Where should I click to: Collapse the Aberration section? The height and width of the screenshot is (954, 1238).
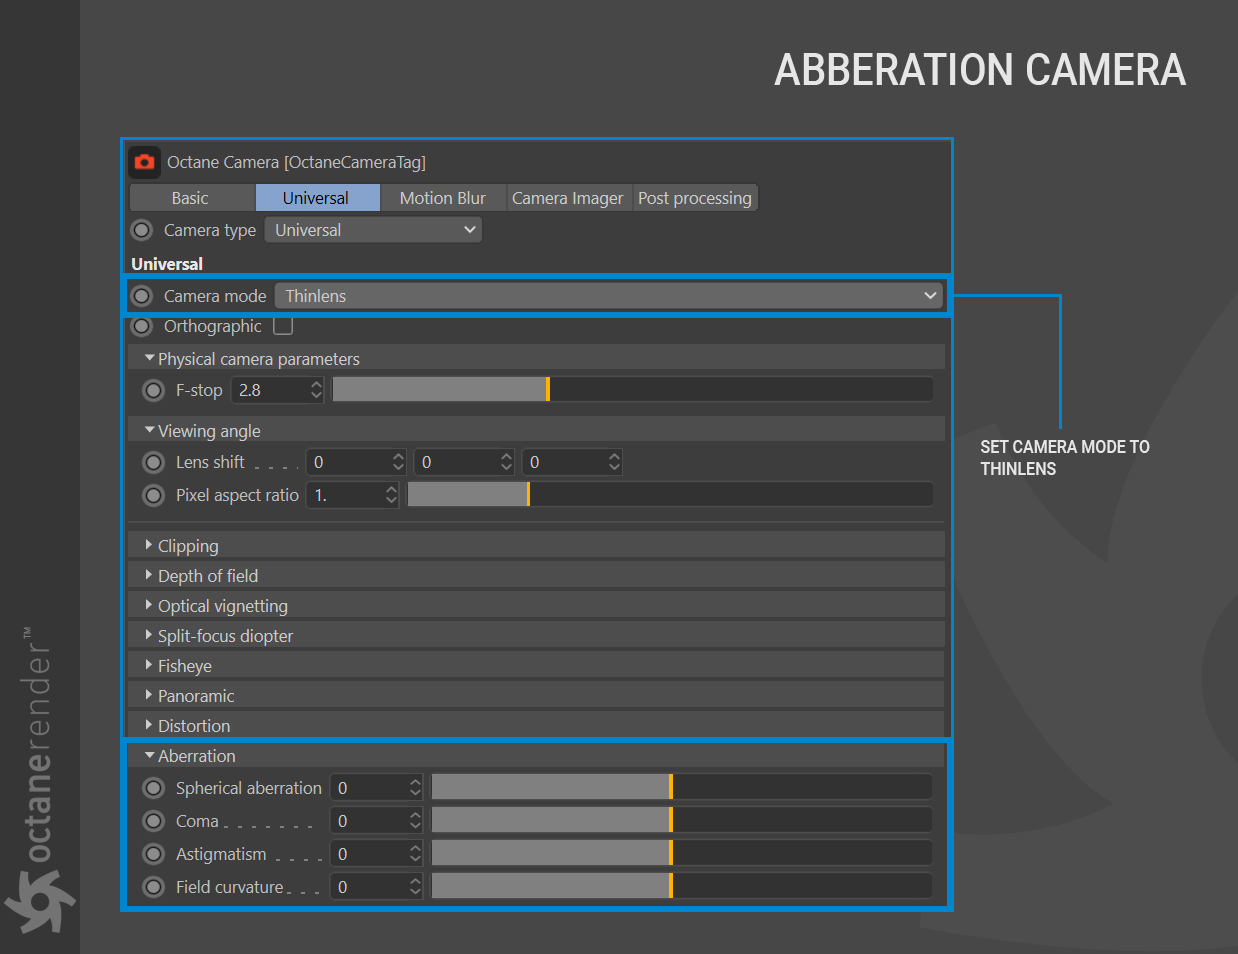[536, 755]
